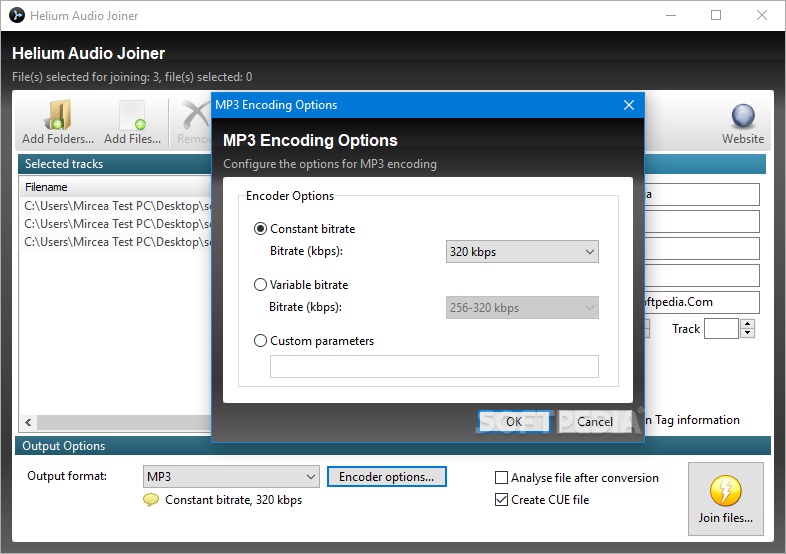
Task: Select the Custom parameters radio button
Action: coord(260,341)
